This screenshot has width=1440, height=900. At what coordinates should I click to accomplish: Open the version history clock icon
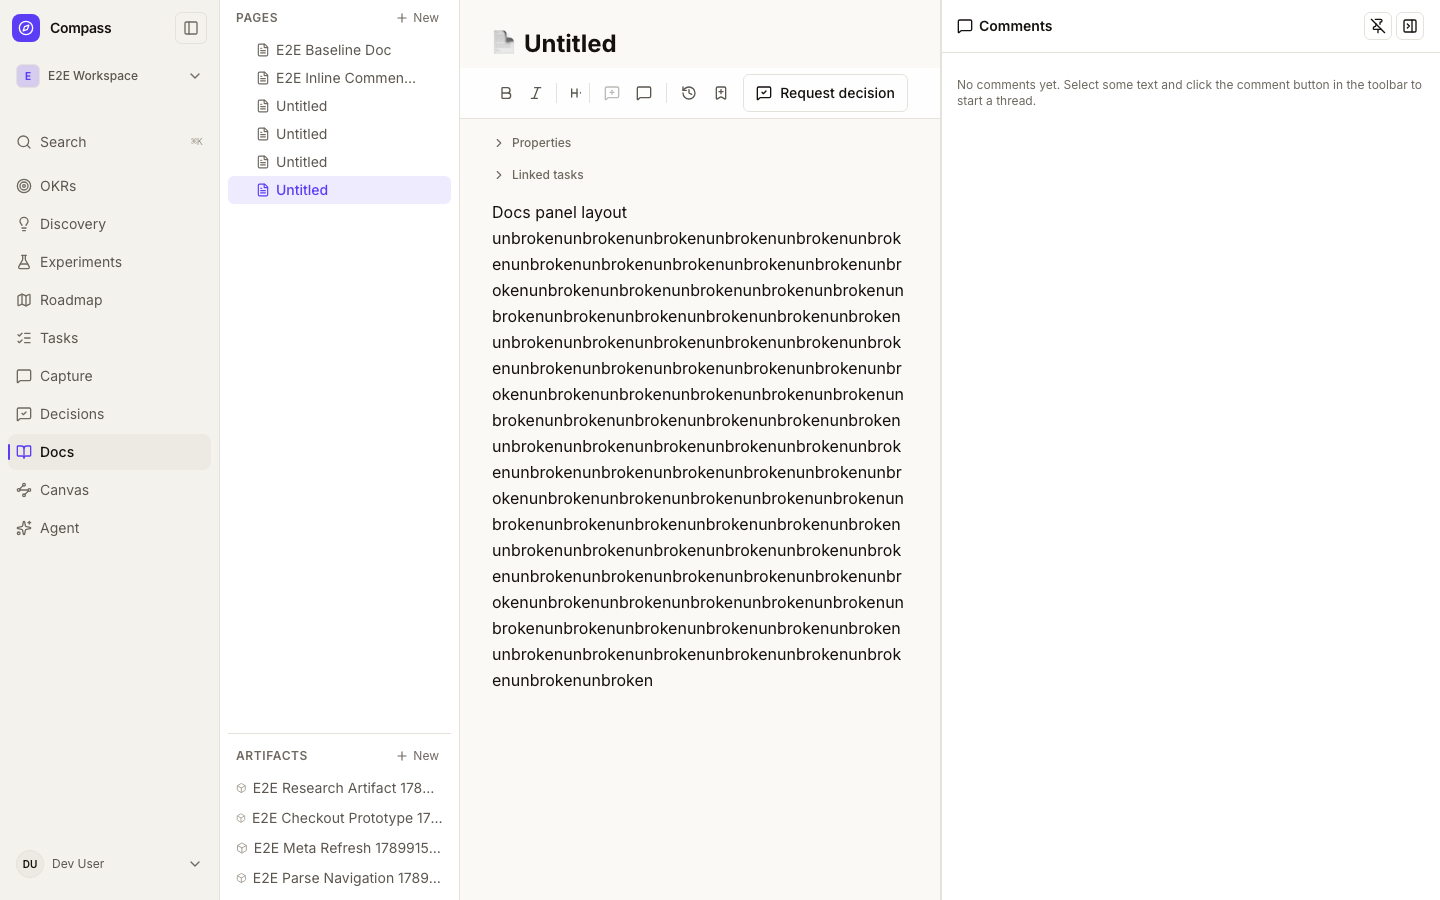(689, 93)
